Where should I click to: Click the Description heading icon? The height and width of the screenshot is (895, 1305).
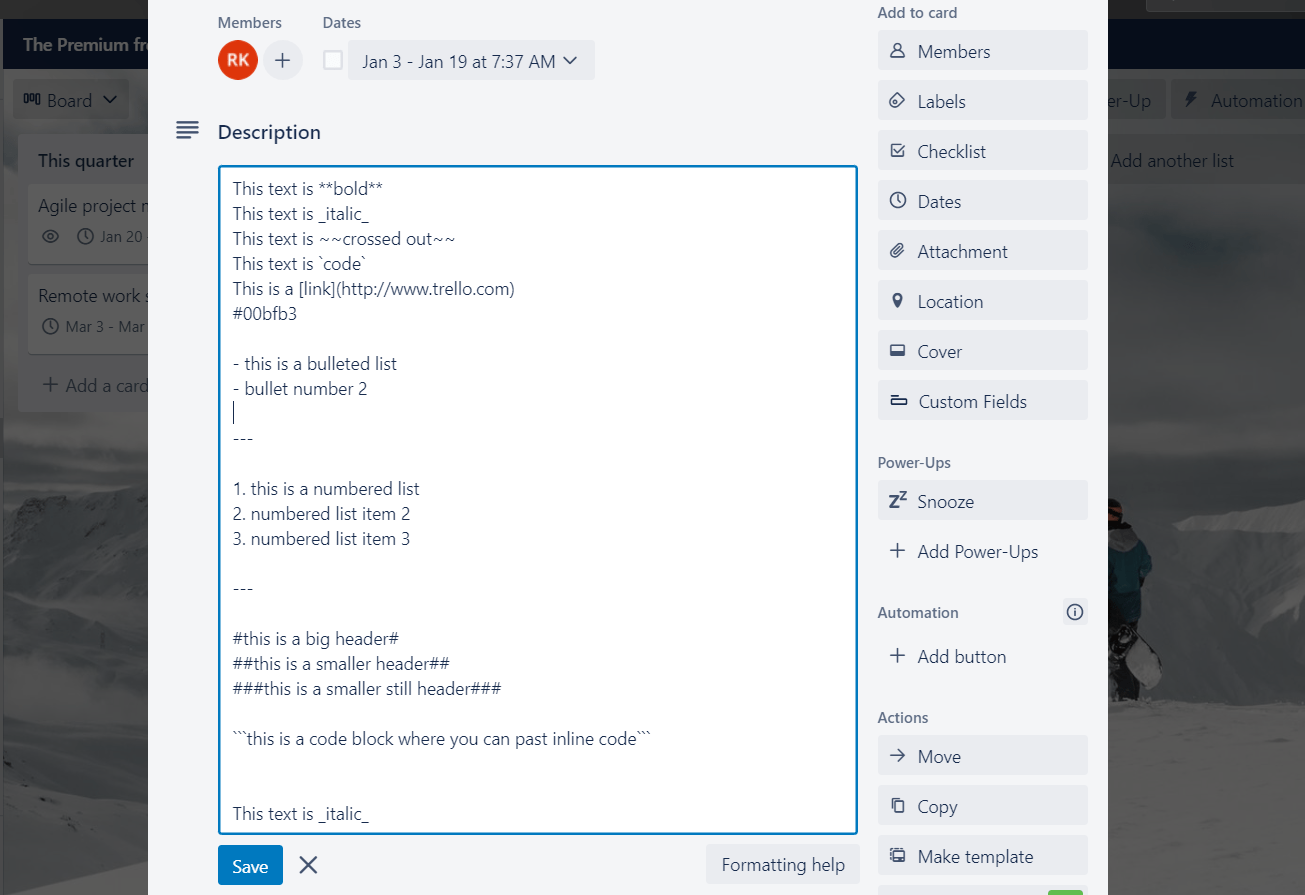point(187,131)
